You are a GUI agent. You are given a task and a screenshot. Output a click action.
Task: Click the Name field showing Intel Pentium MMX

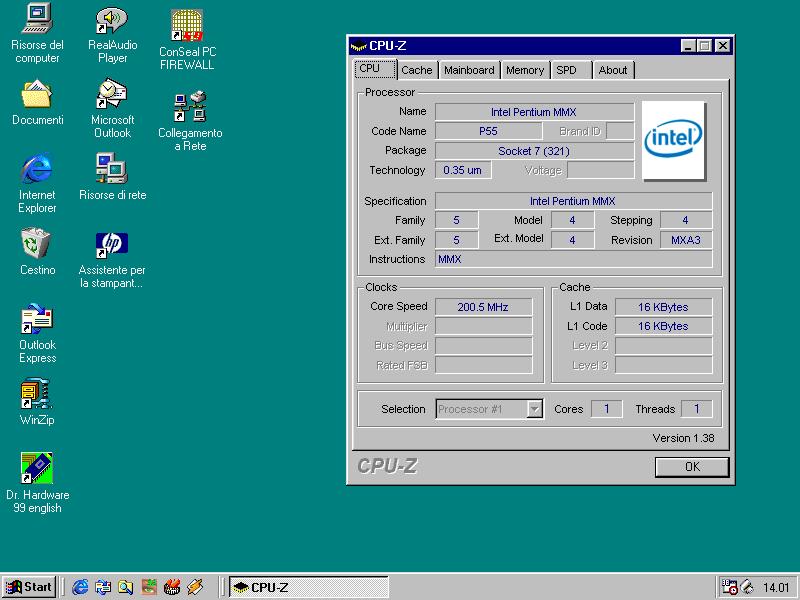(x=534, y=112)
